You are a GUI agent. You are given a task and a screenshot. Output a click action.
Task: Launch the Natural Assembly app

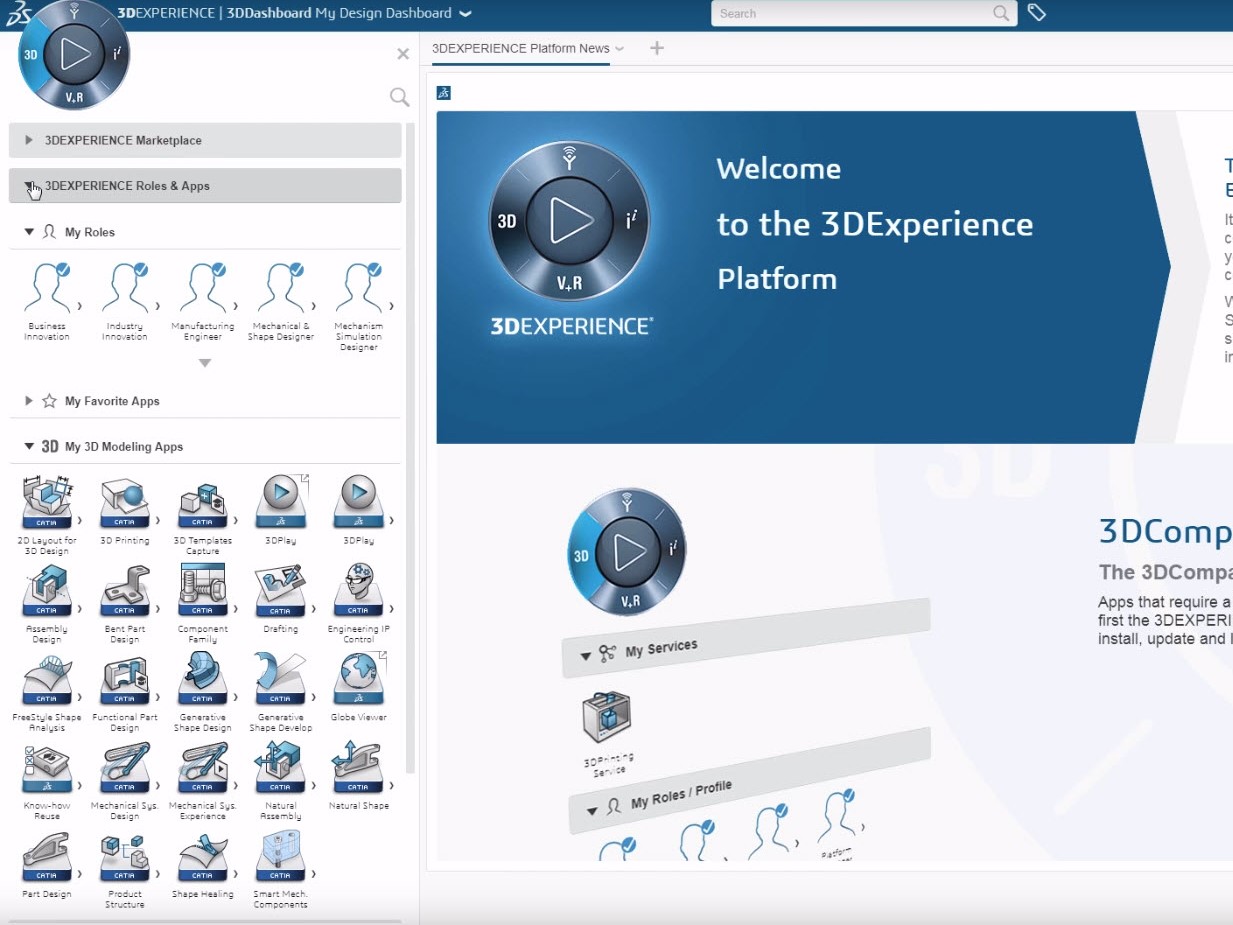(281, 767)
